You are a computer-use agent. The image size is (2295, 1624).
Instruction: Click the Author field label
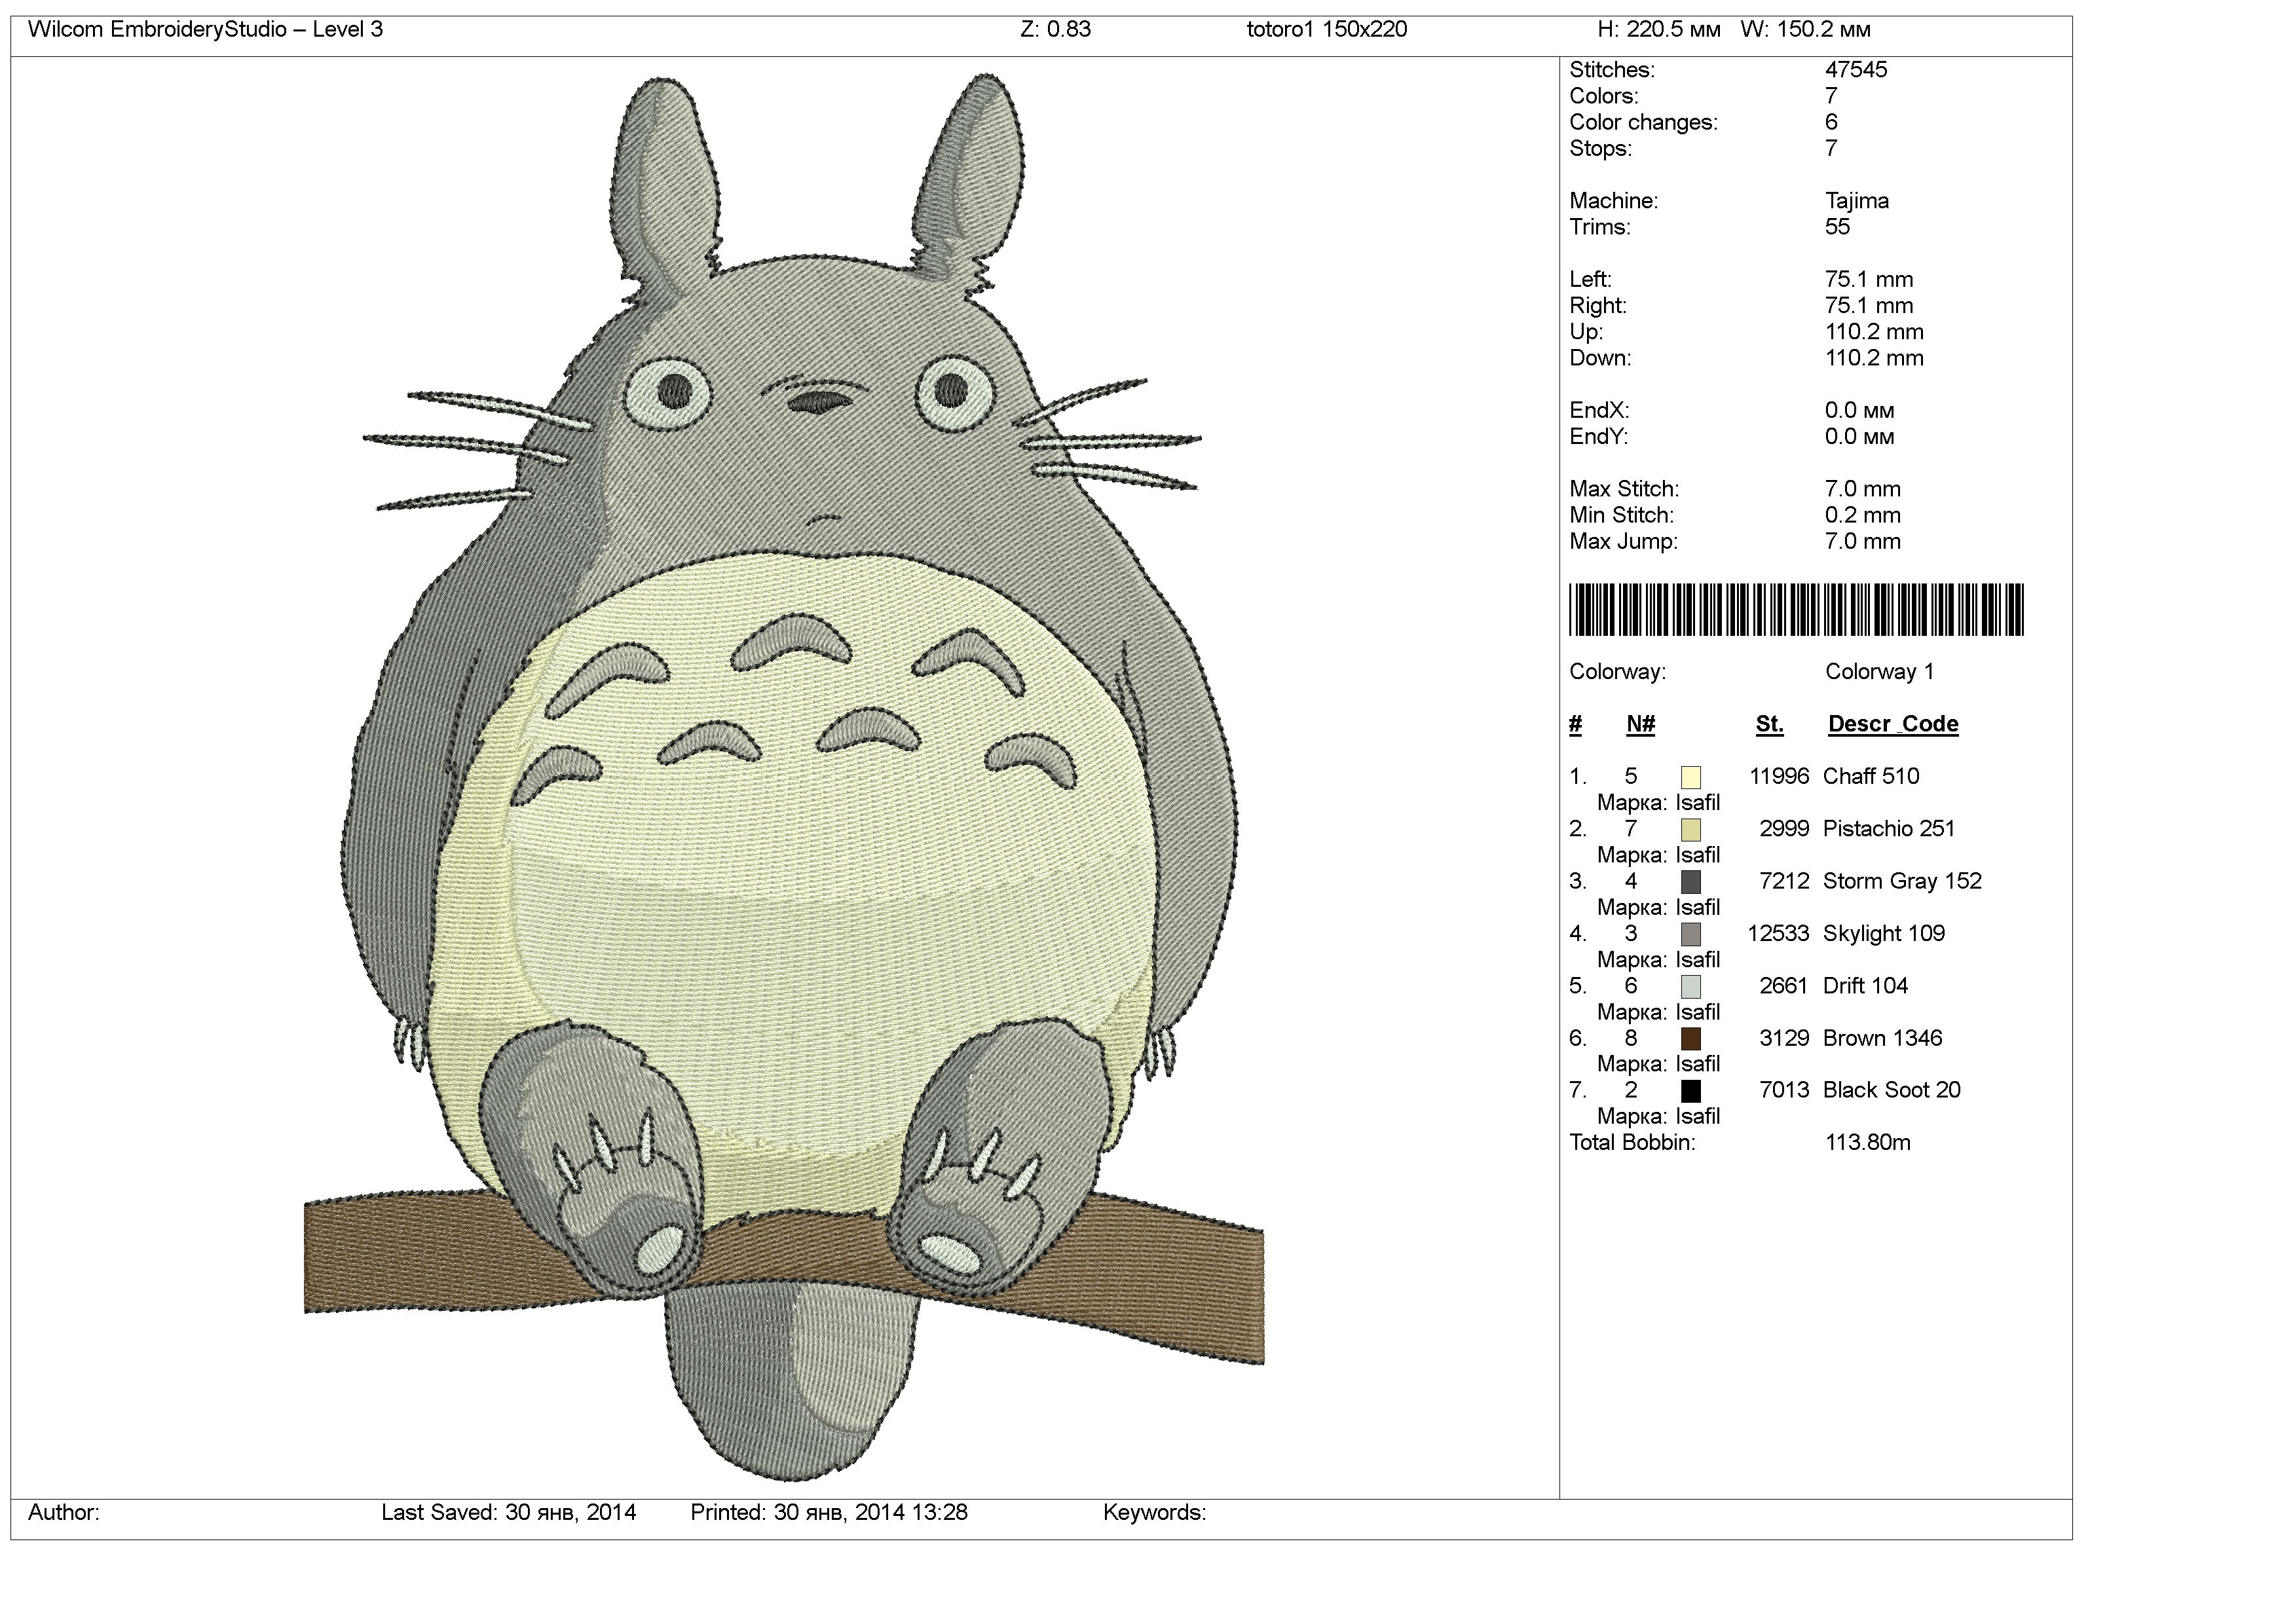coord(63,1512)
